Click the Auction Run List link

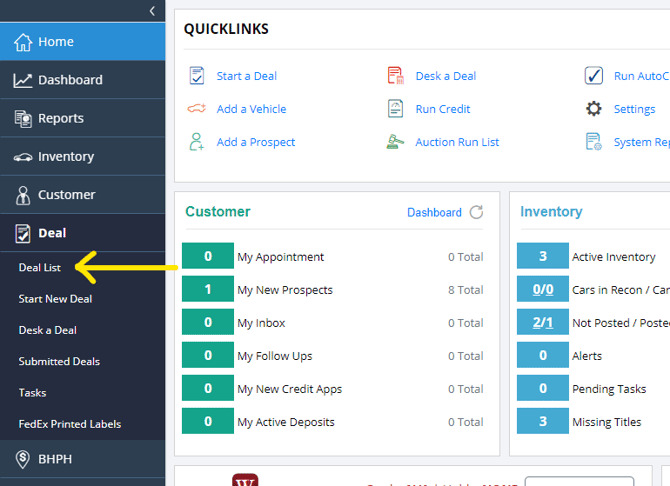(x=457, y=142)
